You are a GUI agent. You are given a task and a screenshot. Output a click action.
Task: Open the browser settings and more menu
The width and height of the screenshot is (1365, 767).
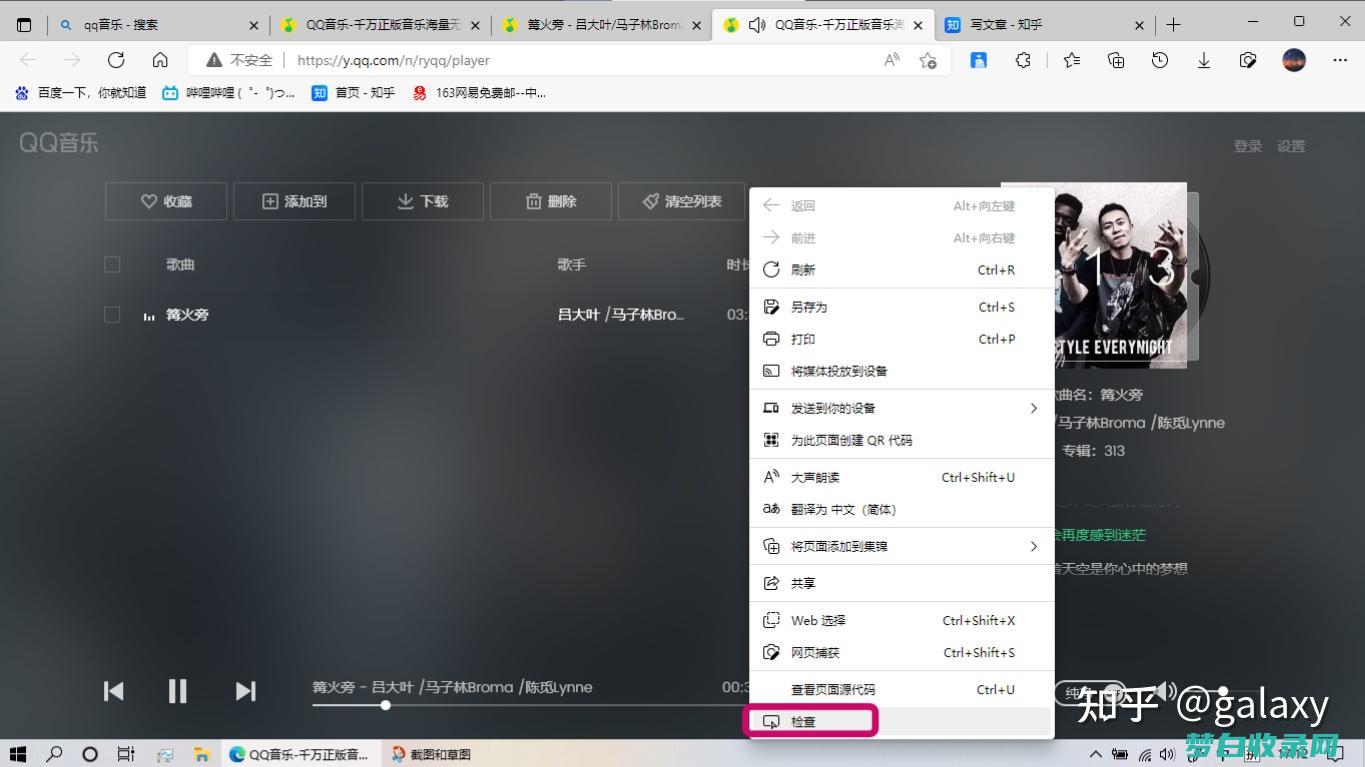[1340, 60]
